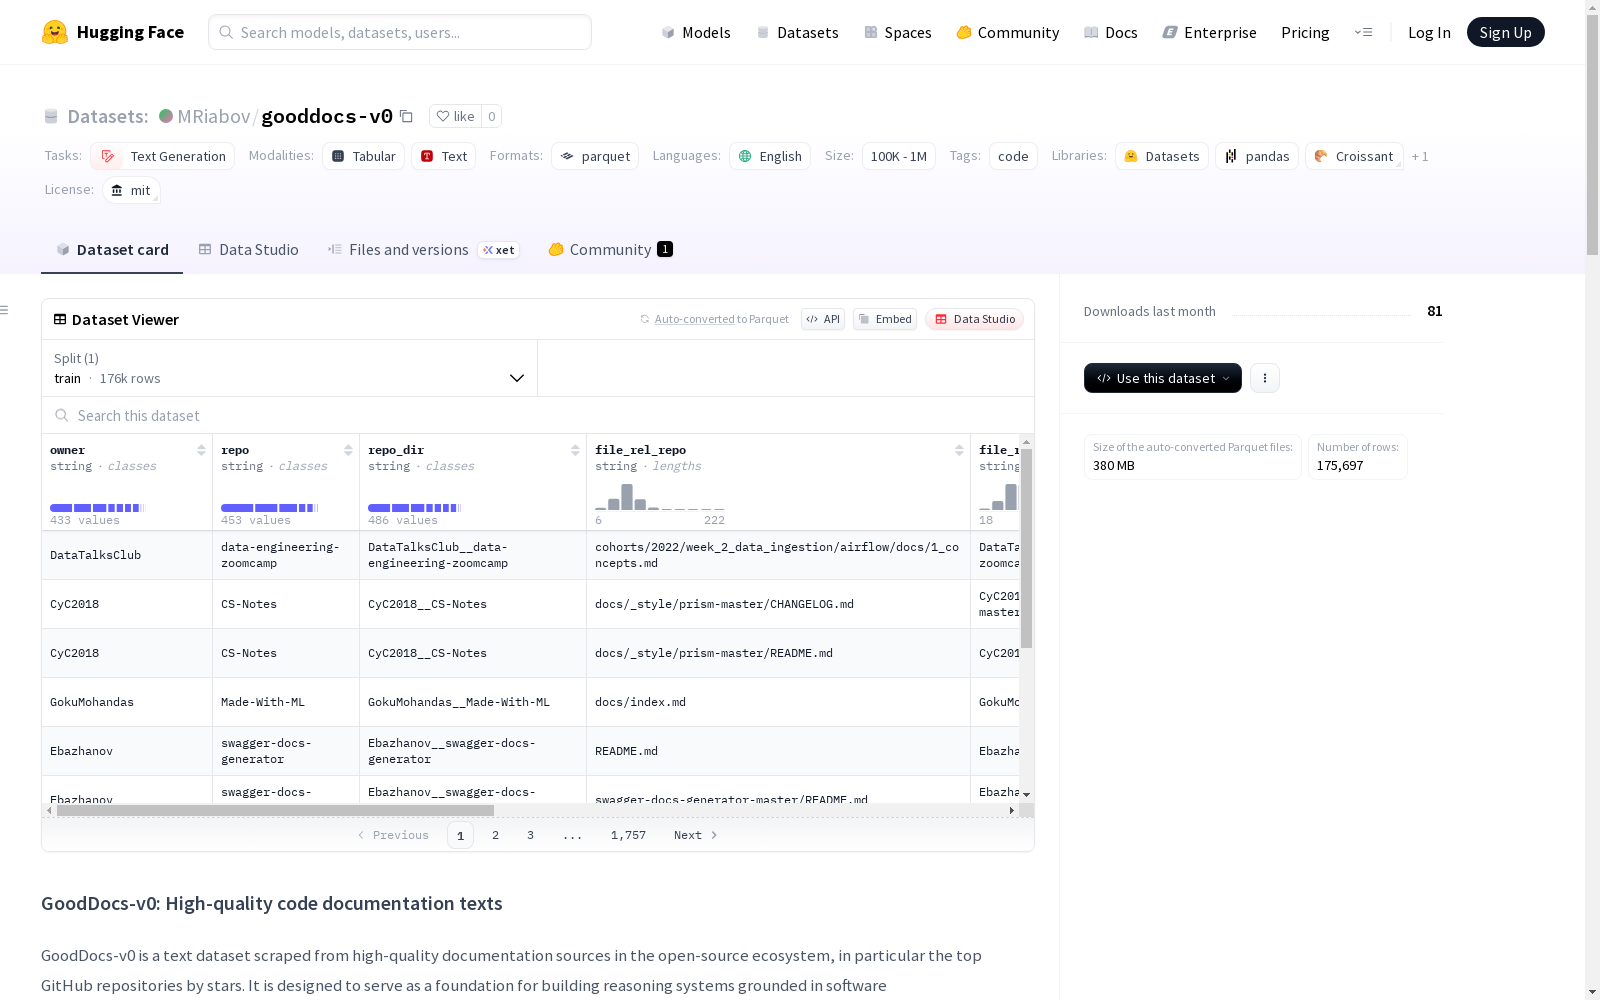Expand the Split train dropdown
Image resolution: width=1600 pixels, height=1000 pixels.
[x=290, y=368]
